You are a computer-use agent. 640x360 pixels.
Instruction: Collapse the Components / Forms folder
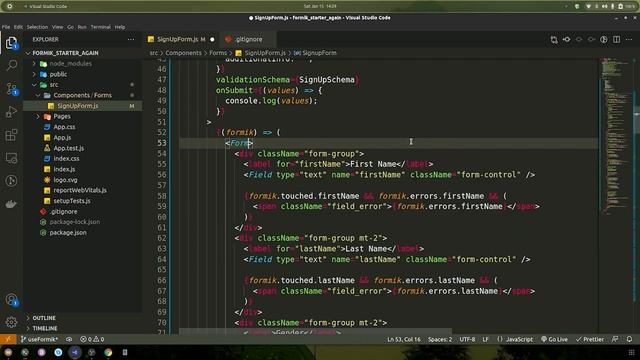tap(82, 96)
